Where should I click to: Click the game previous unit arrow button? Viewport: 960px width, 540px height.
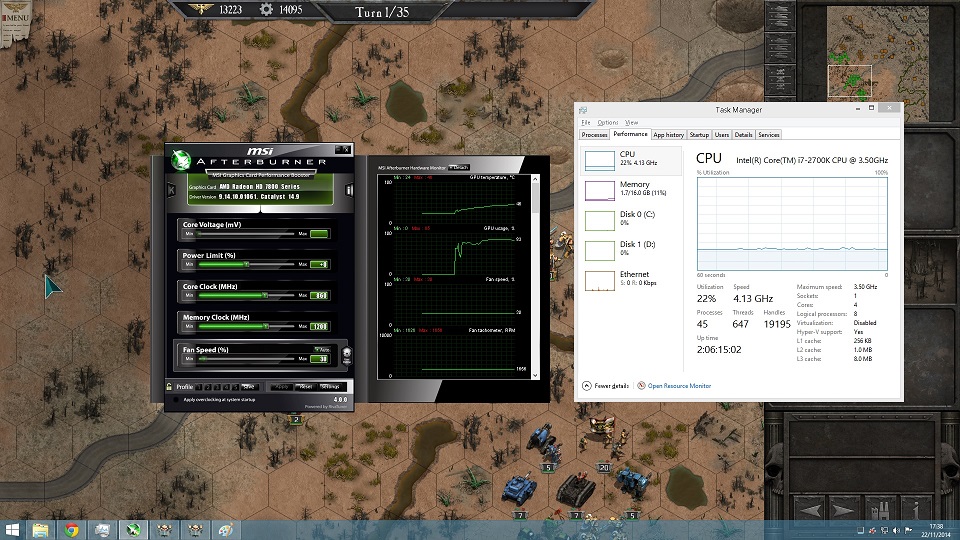[x=811, y=511]
